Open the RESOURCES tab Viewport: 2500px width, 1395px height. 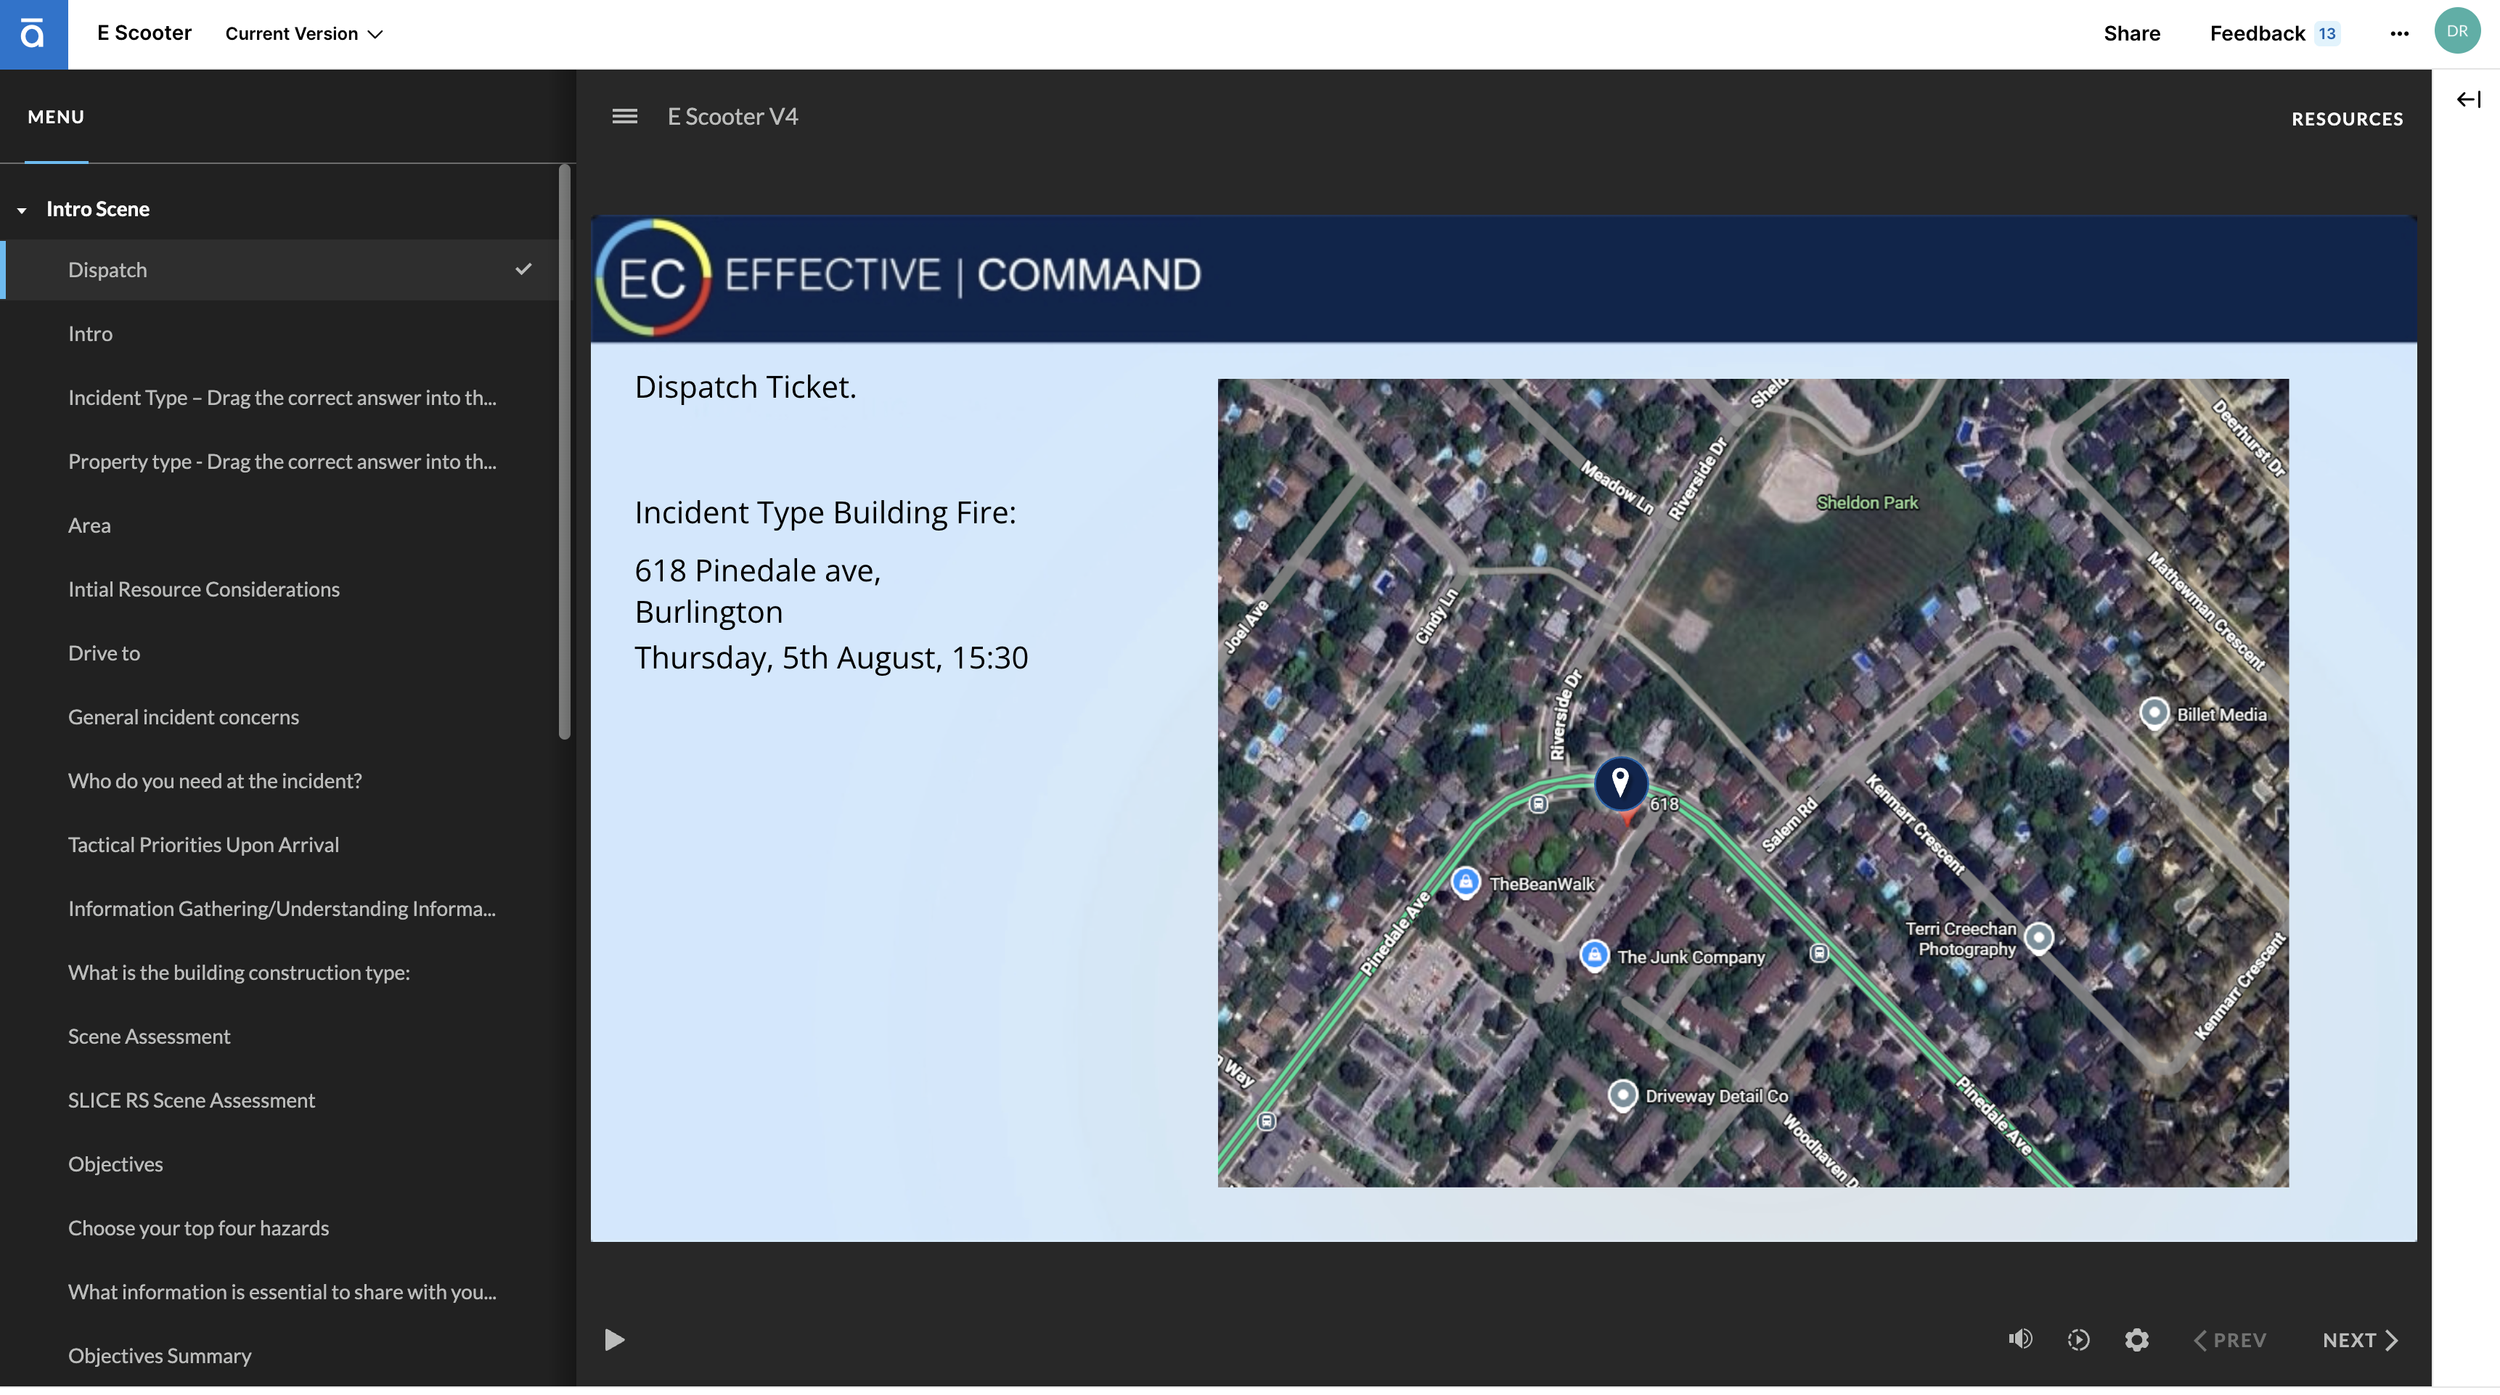(2346, 119)
